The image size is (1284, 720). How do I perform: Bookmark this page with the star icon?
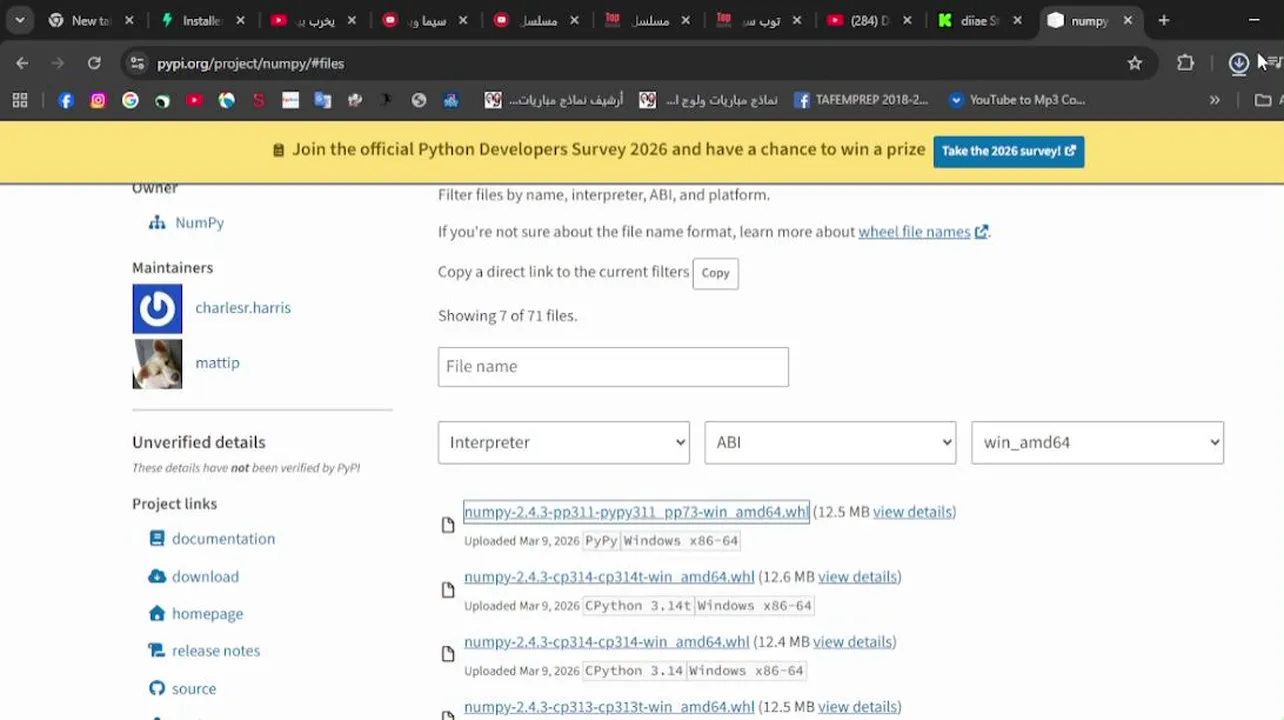click(x=1134, y=63)
